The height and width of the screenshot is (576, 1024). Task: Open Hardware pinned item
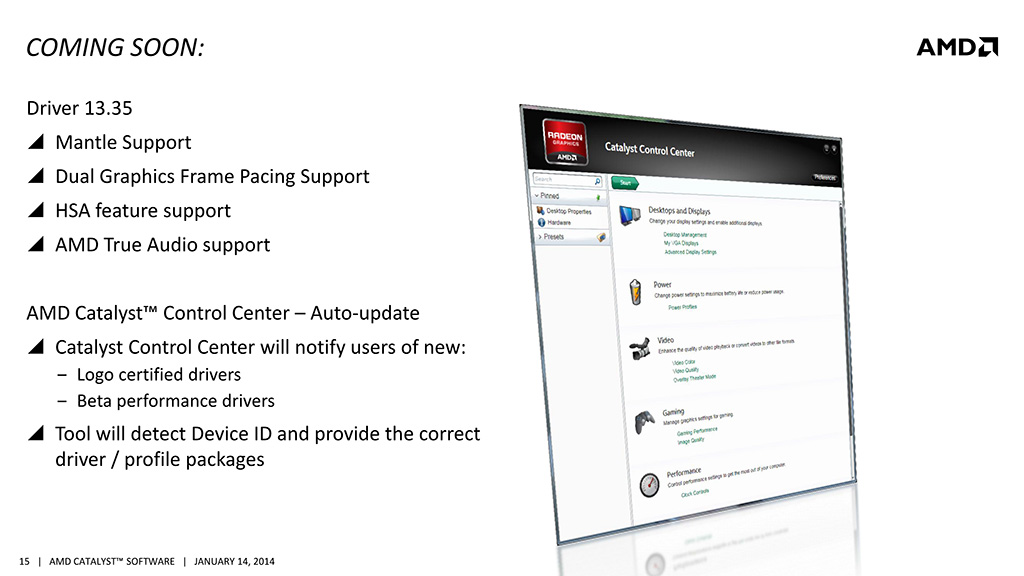[x=559, y=223]
